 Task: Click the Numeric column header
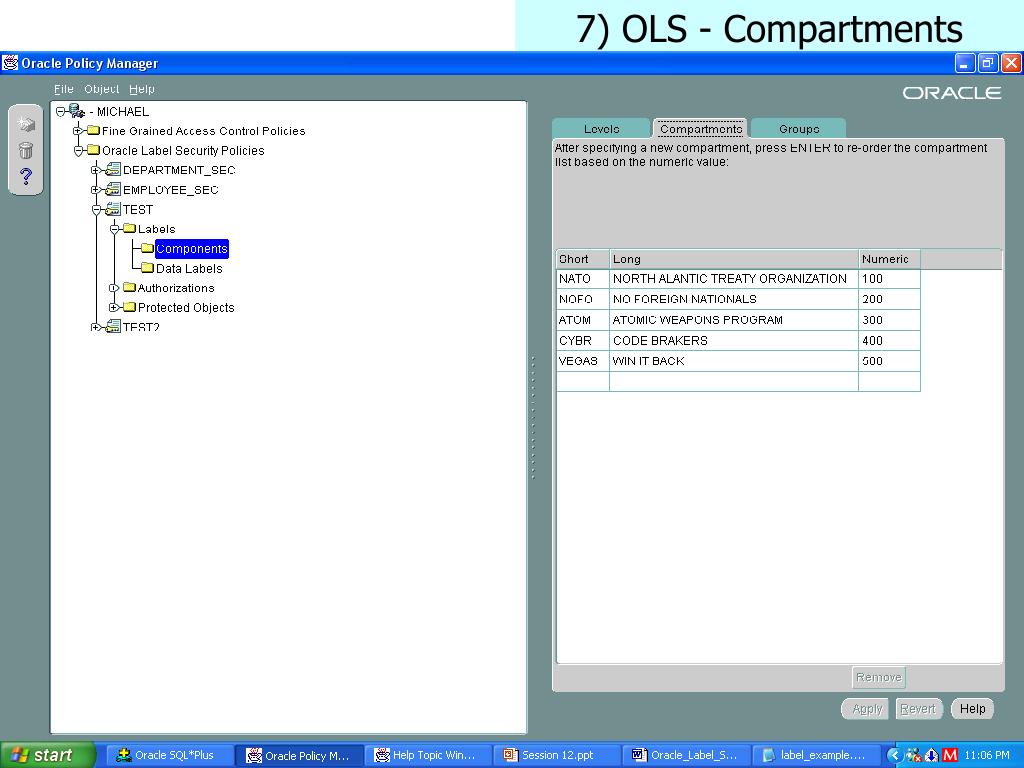(889, 259)
